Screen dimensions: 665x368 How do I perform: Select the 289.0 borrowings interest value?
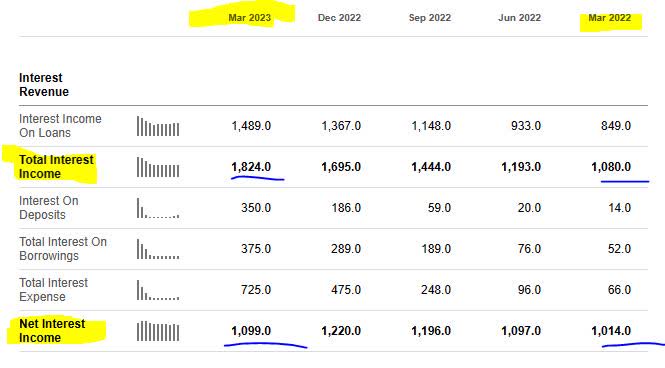pyautogui.click(x=346, y=249)
